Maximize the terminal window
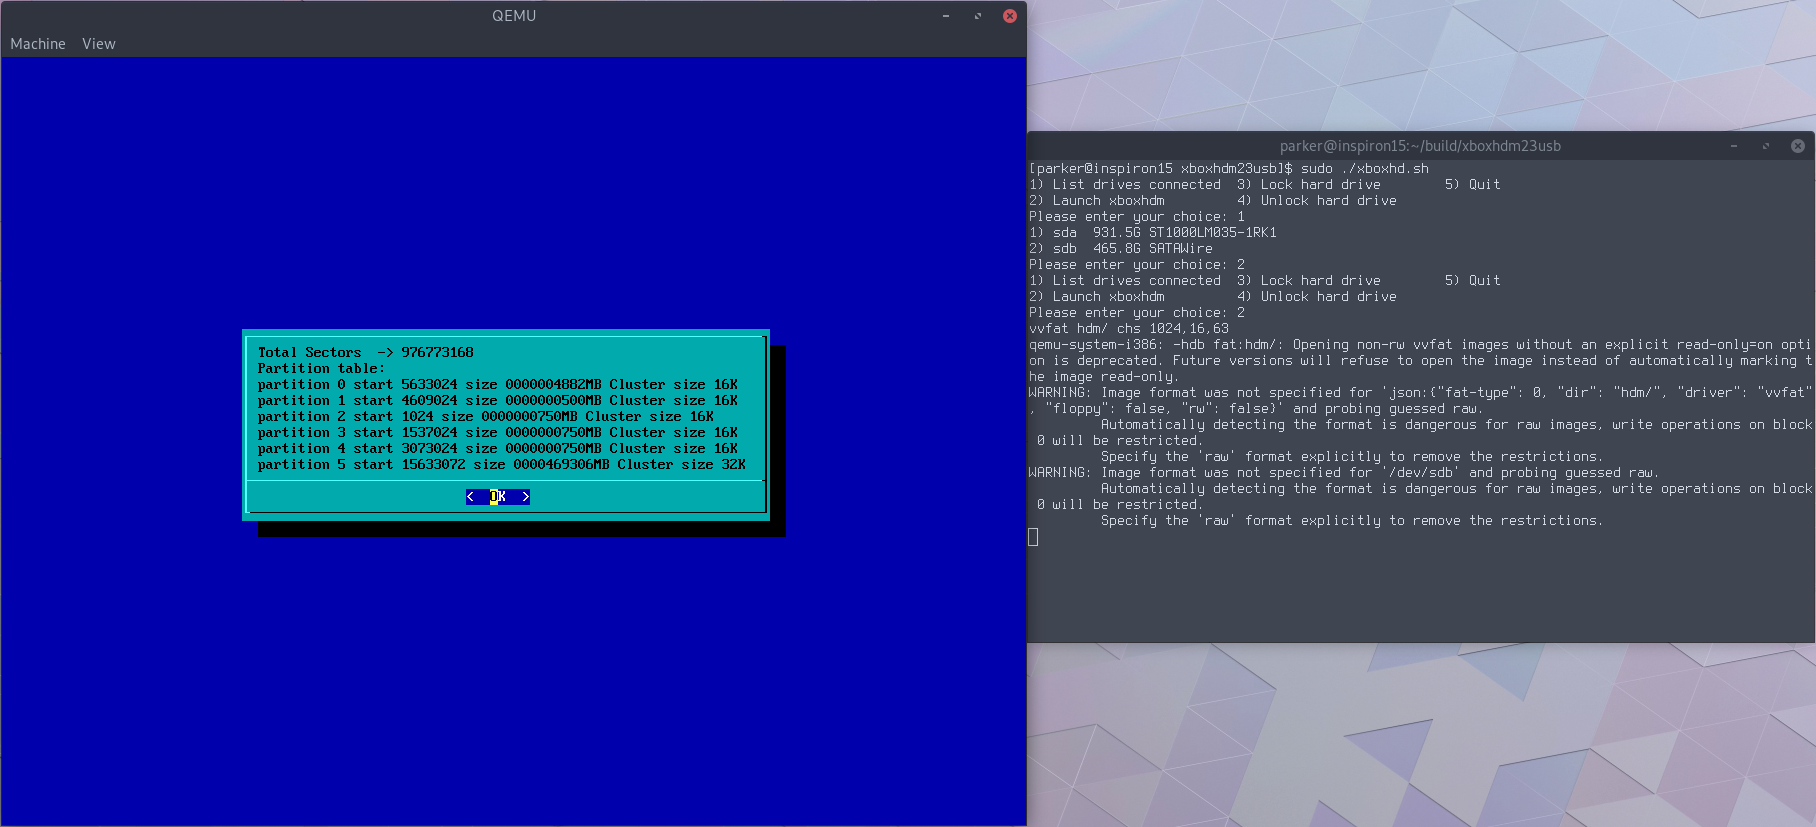Image resolution: width=1816 pixels, height=827 pixels. click(x=1766, y=146)
